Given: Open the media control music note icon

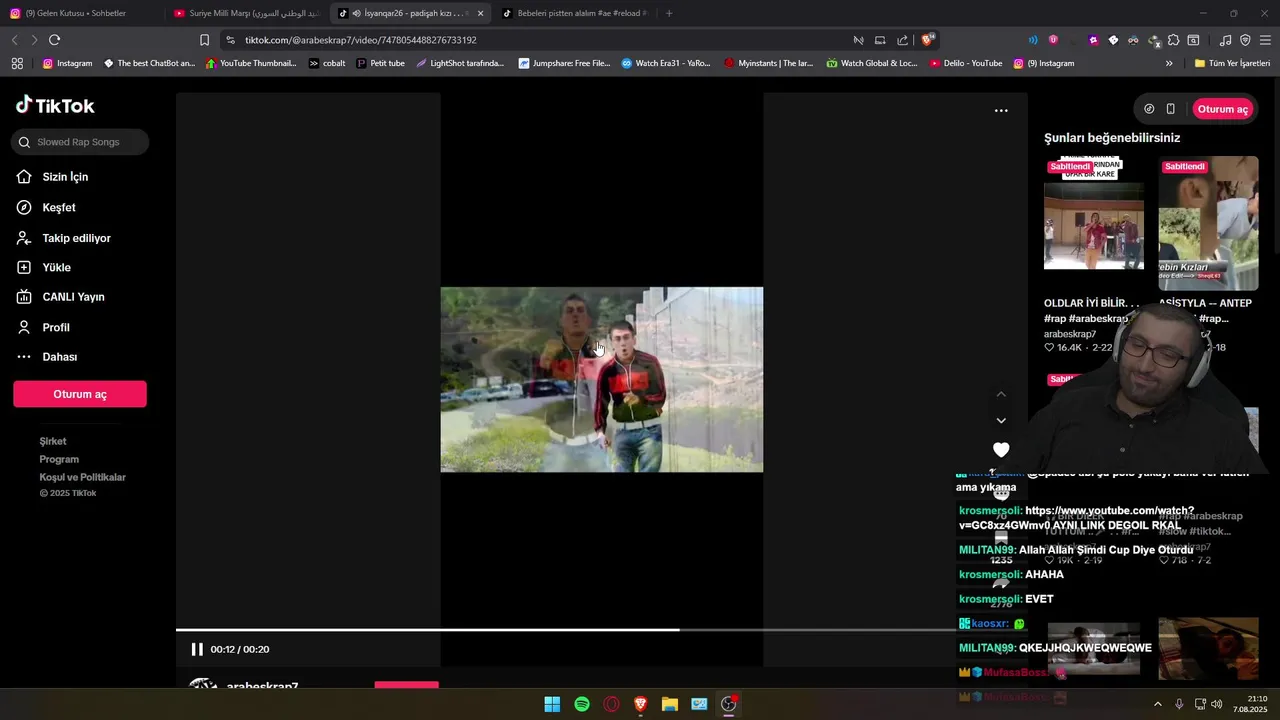Looking at the screenshot, I should click(1225, 40).
